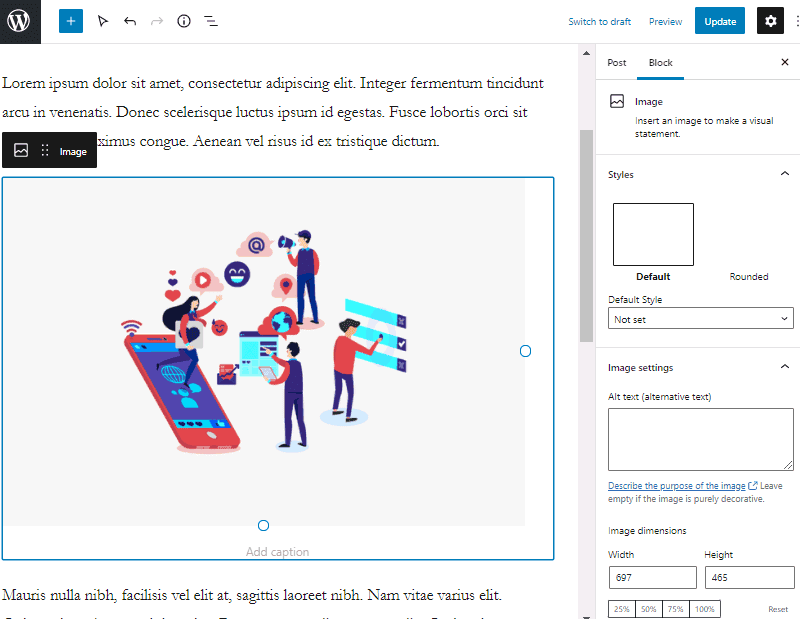Viewport: 800px width, 619px height.
Task: Click the block drag handle dots
Action: click(x=45, y=151)
